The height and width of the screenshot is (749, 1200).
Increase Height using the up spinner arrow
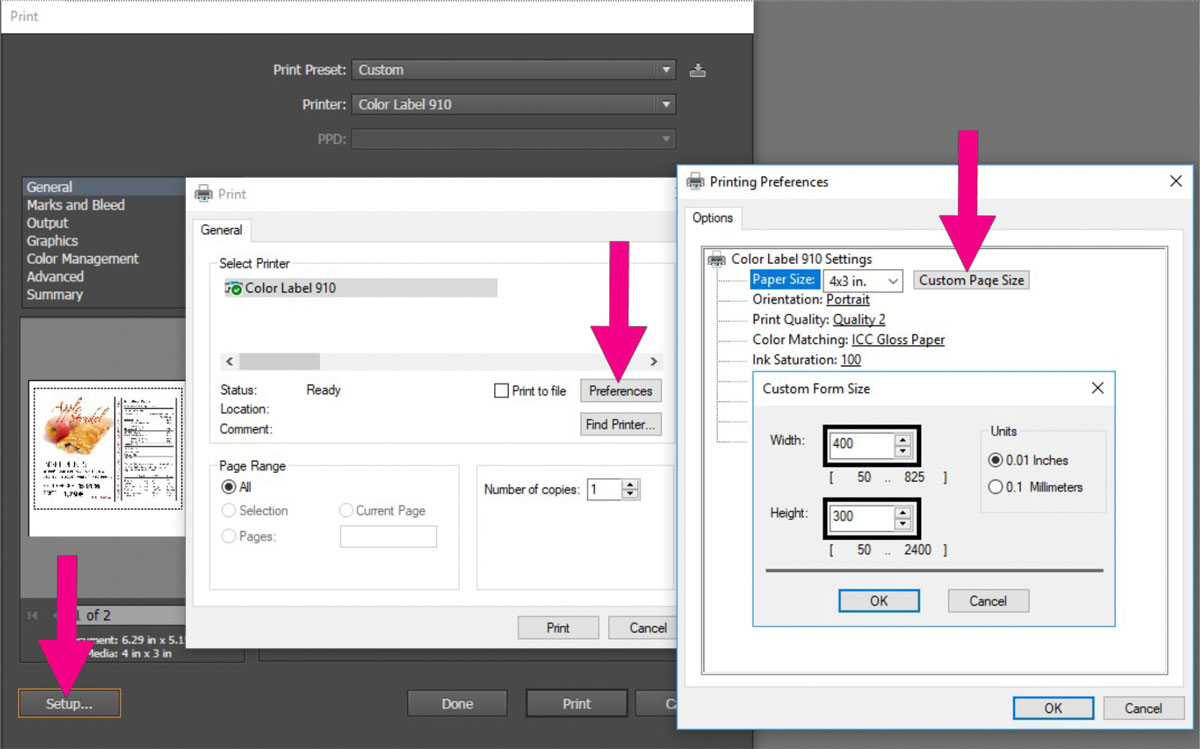(903, 512)
